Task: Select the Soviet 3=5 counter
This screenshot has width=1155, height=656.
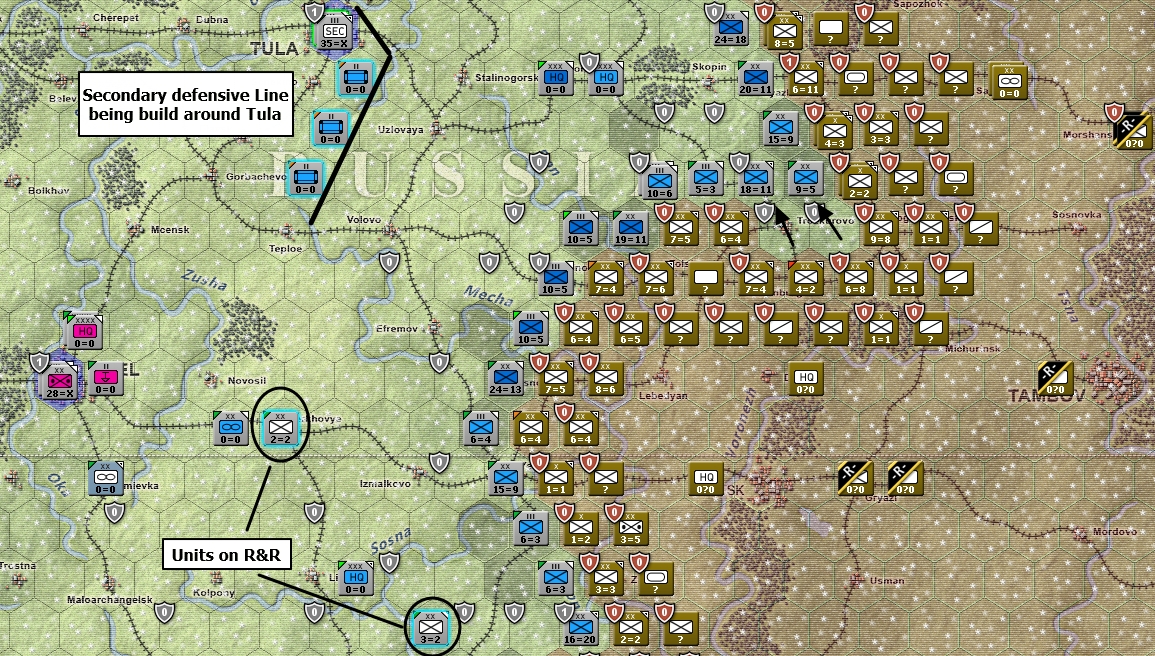Action: tap(631, 529)
